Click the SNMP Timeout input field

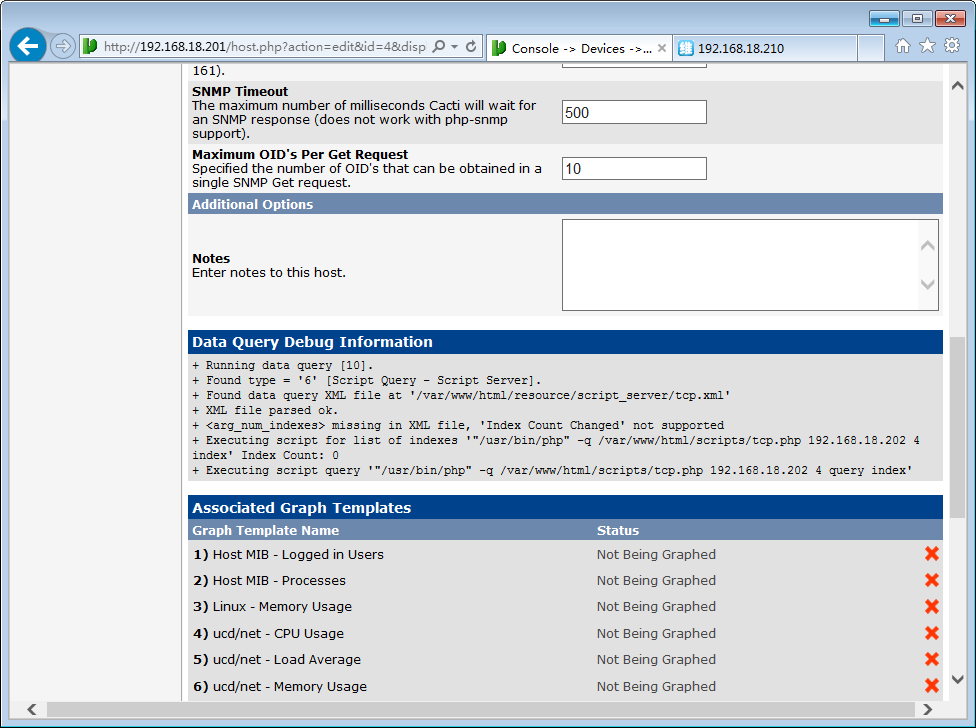pyautogui.click(x=634, y=113)
